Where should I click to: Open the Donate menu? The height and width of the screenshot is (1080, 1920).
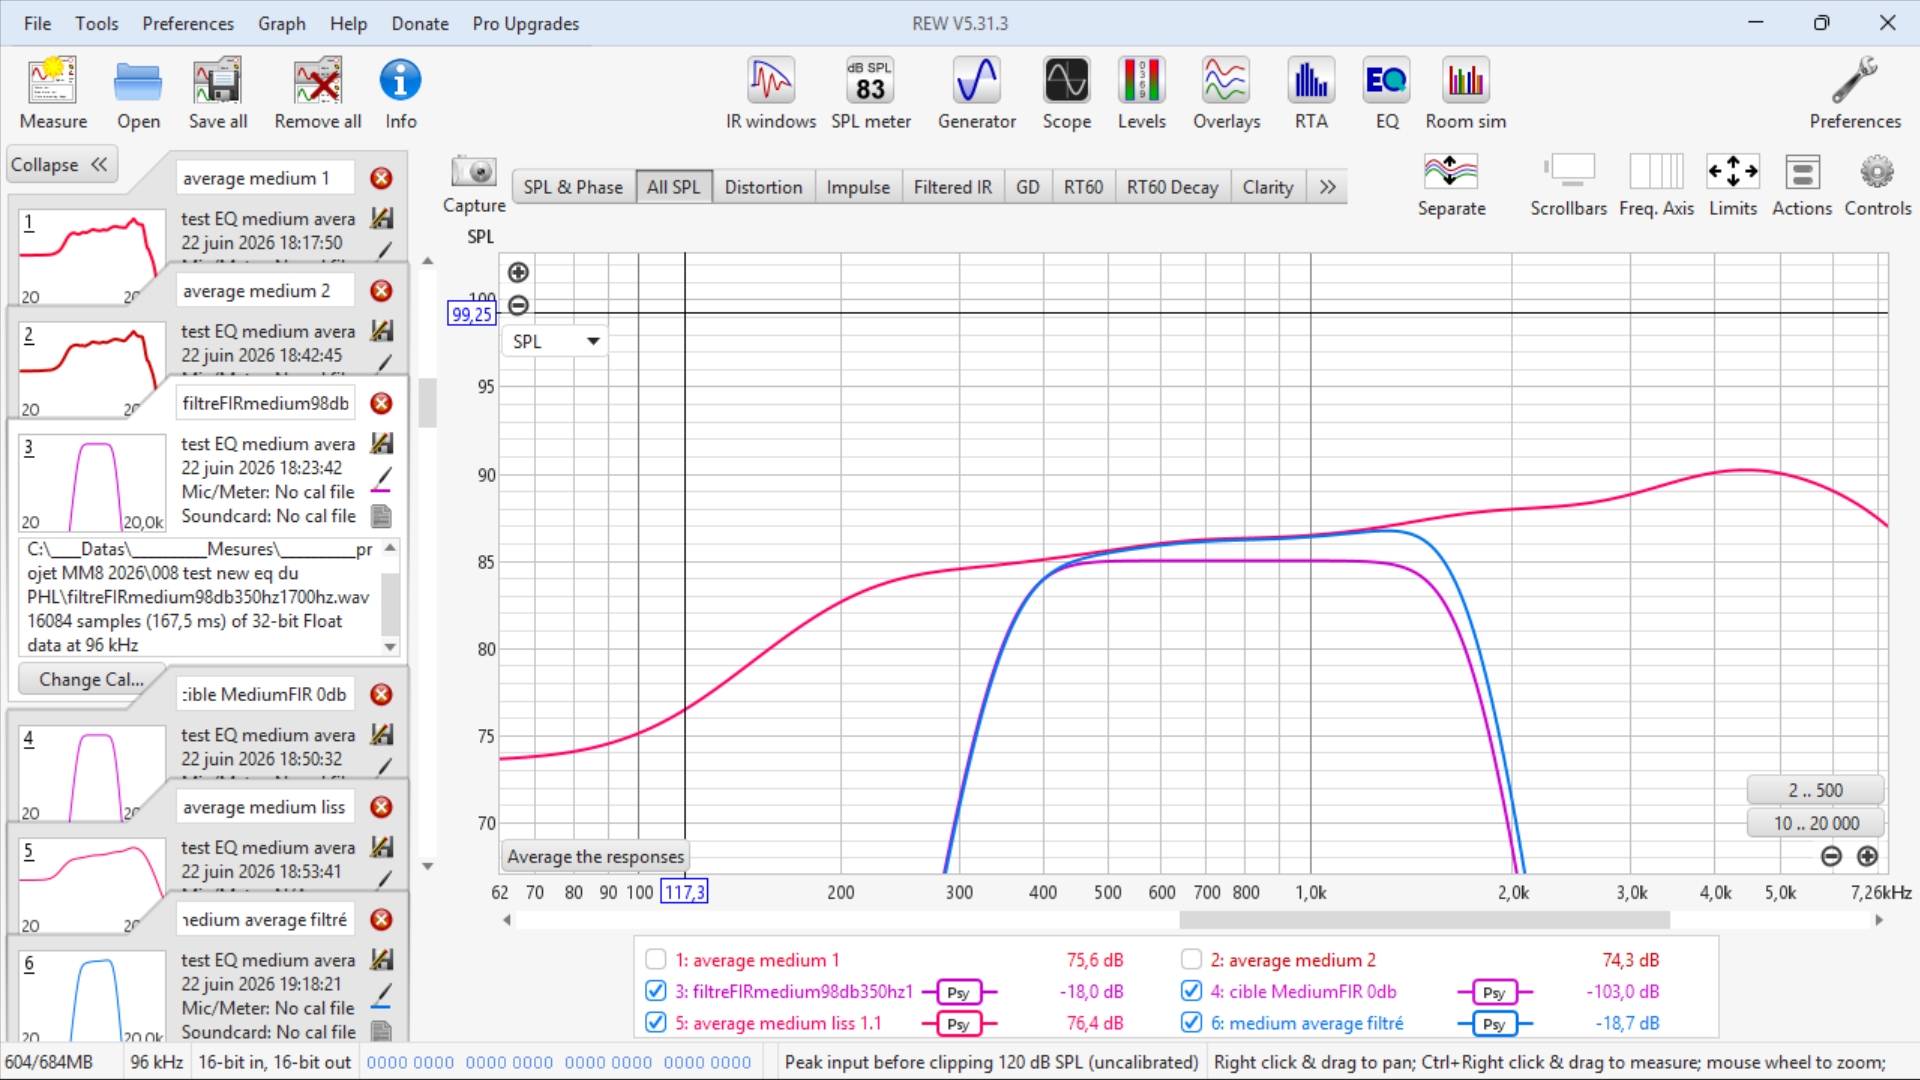click(x=420, y=23)
